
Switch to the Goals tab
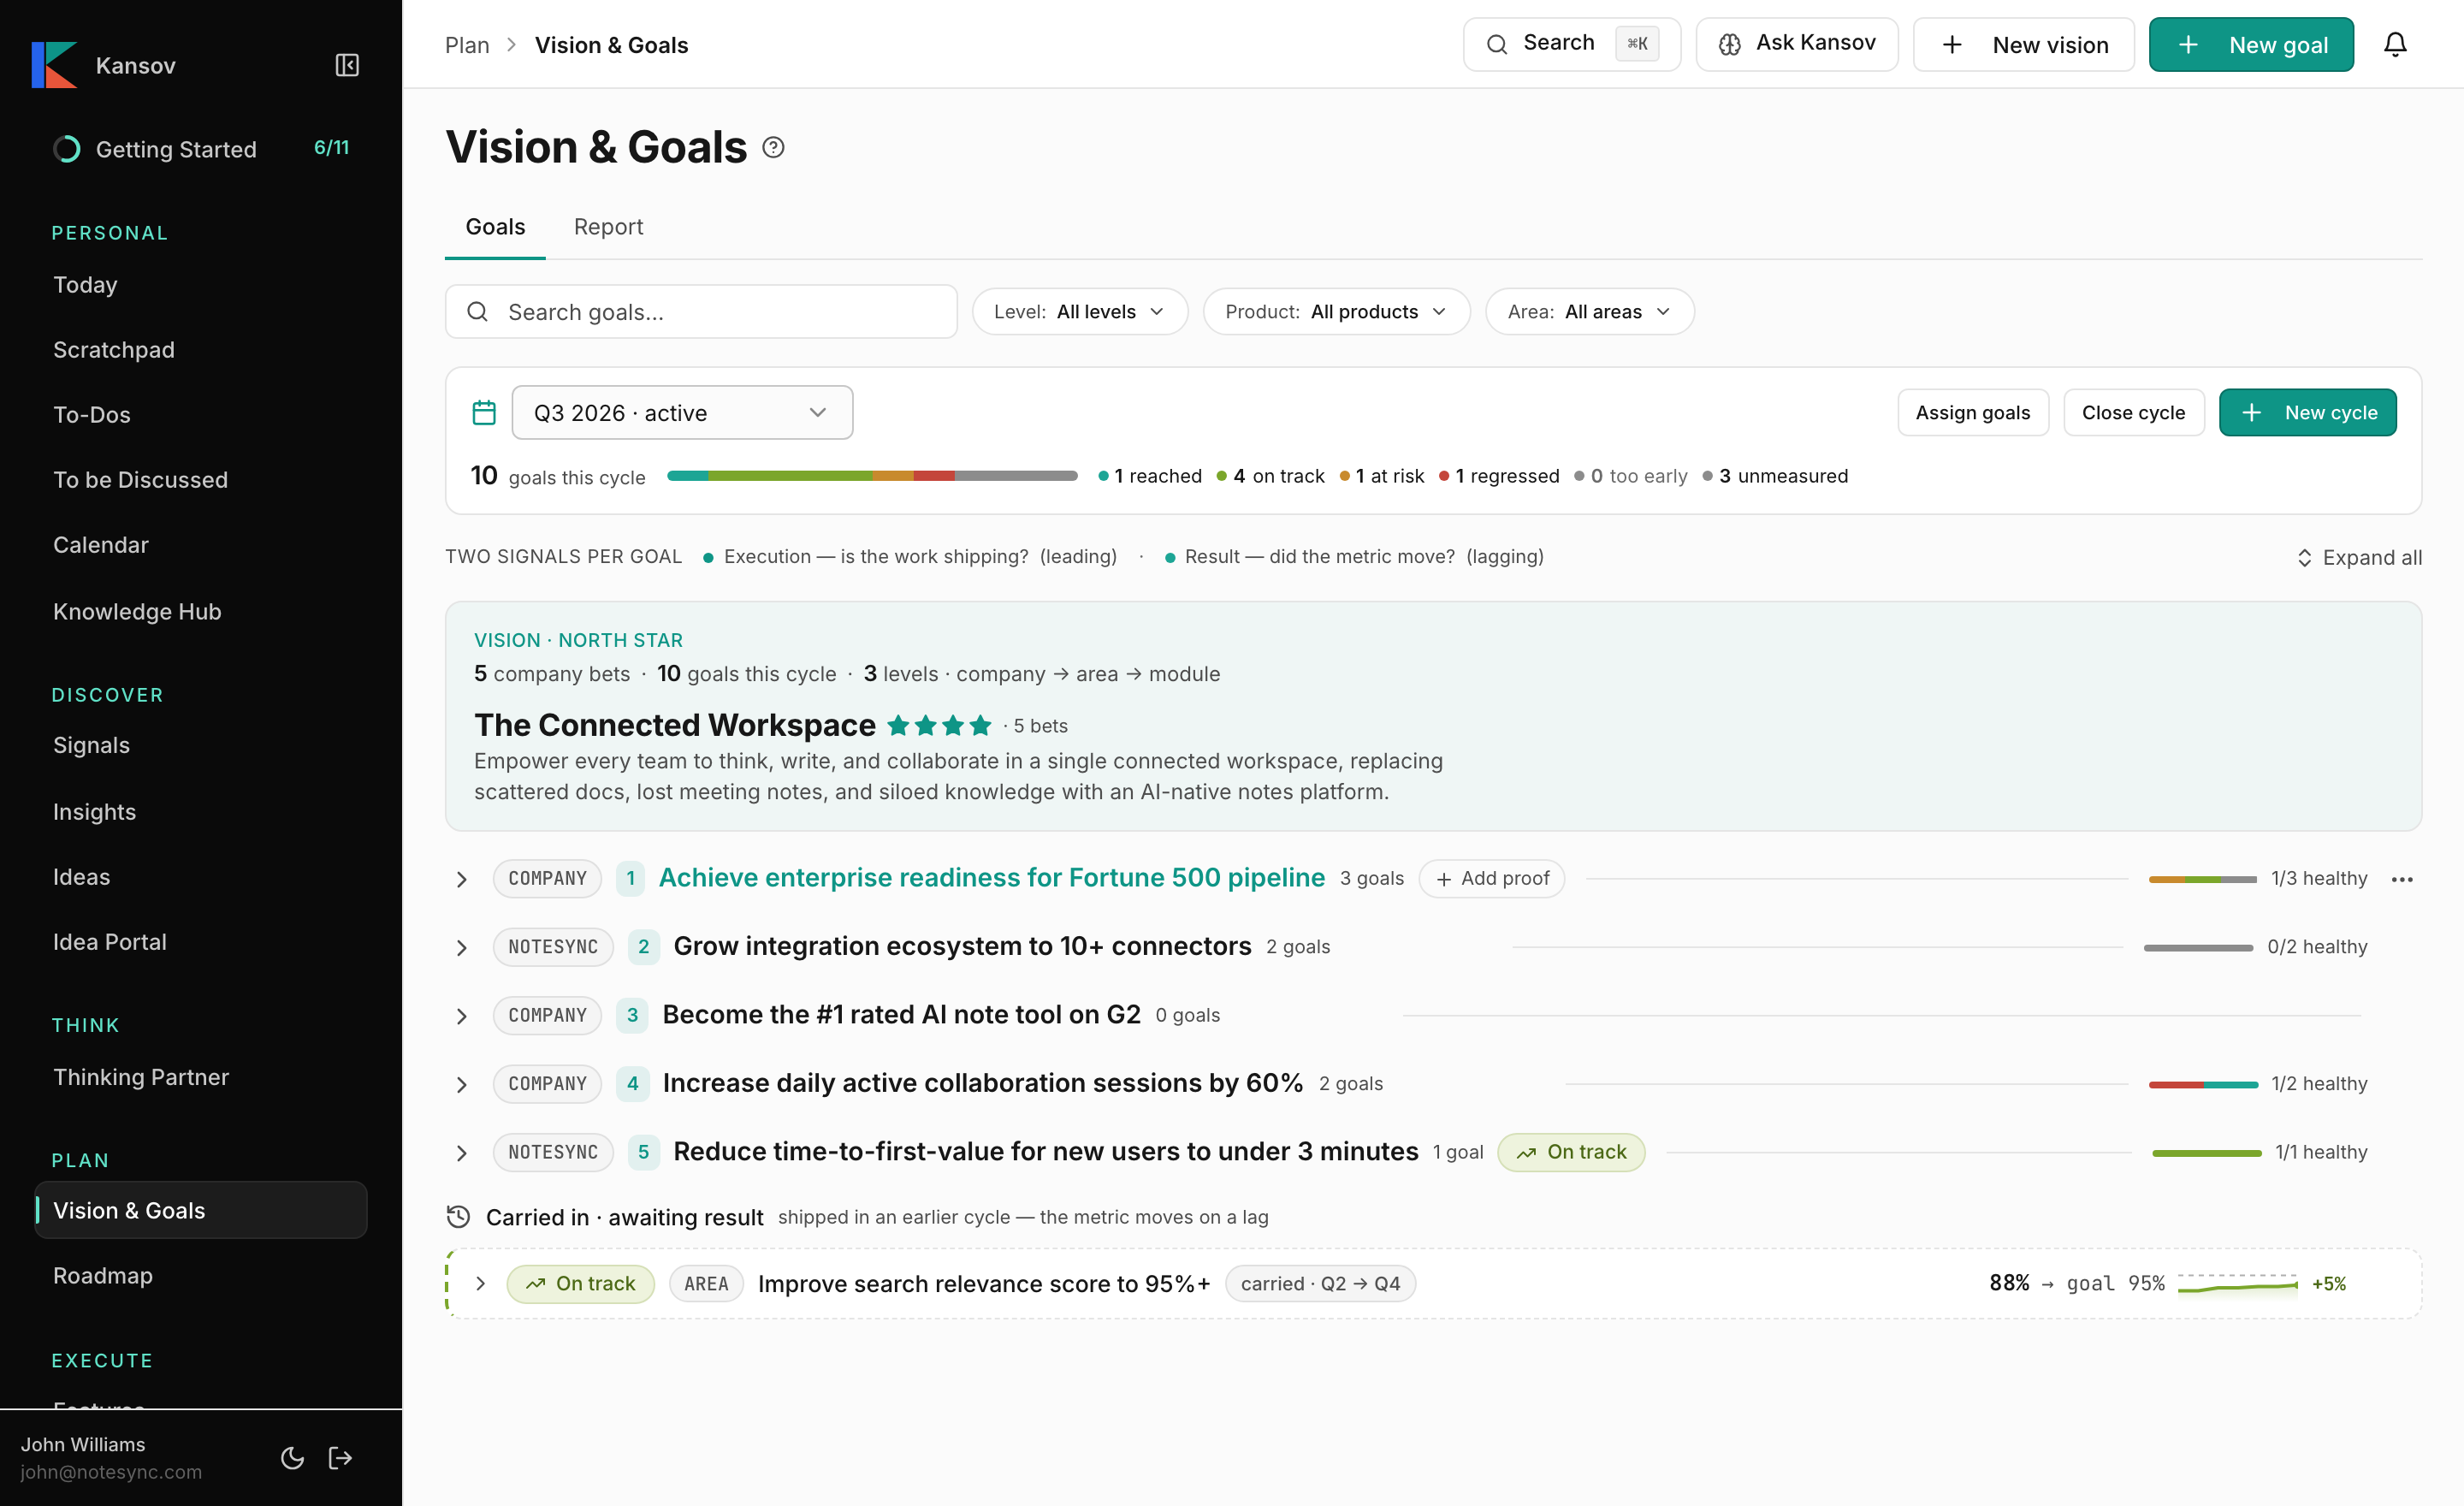(495, 227)
